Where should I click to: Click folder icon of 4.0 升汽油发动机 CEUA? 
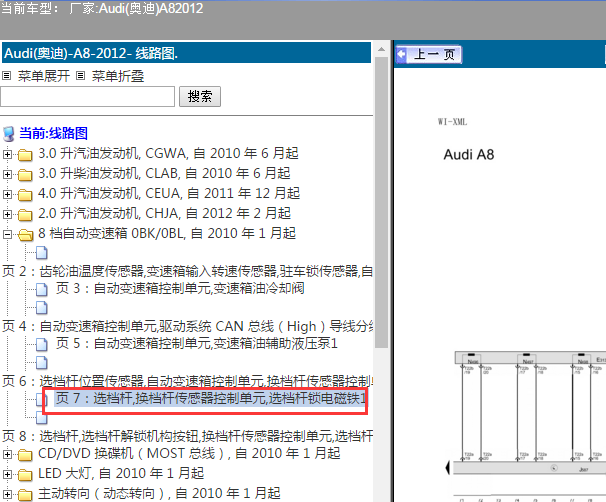pos(25,195)
